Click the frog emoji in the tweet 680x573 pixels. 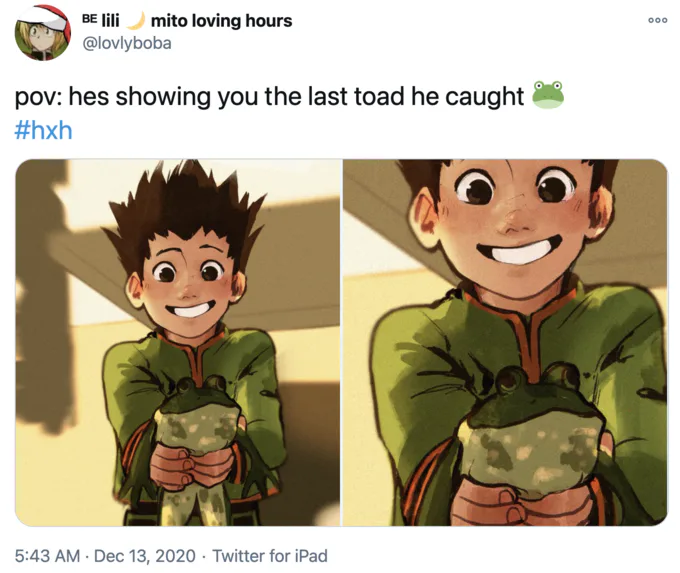pyautogui.click(x=548, y=95)
